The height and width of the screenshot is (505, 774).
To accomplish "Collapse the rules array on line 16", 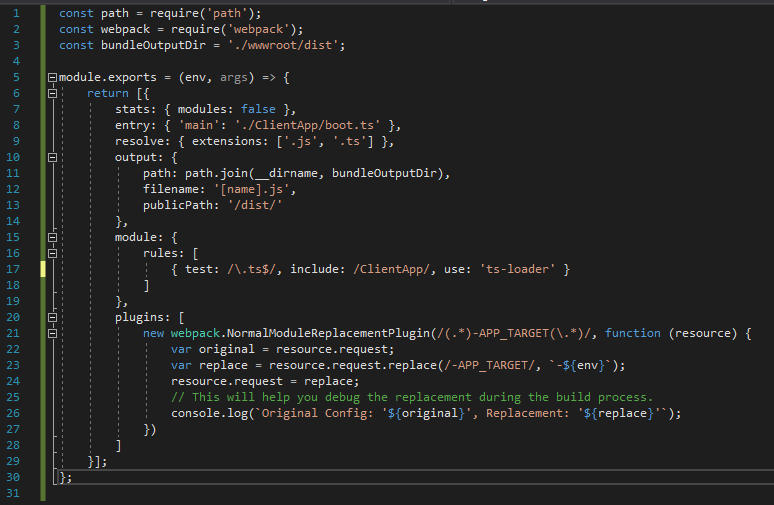I will [52, 253].
